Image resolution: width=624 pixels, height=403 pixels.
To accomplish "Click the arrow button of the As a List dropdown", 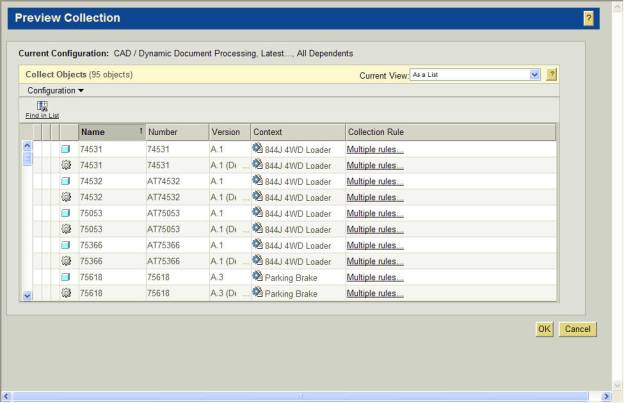I will [x=534, y=74].
